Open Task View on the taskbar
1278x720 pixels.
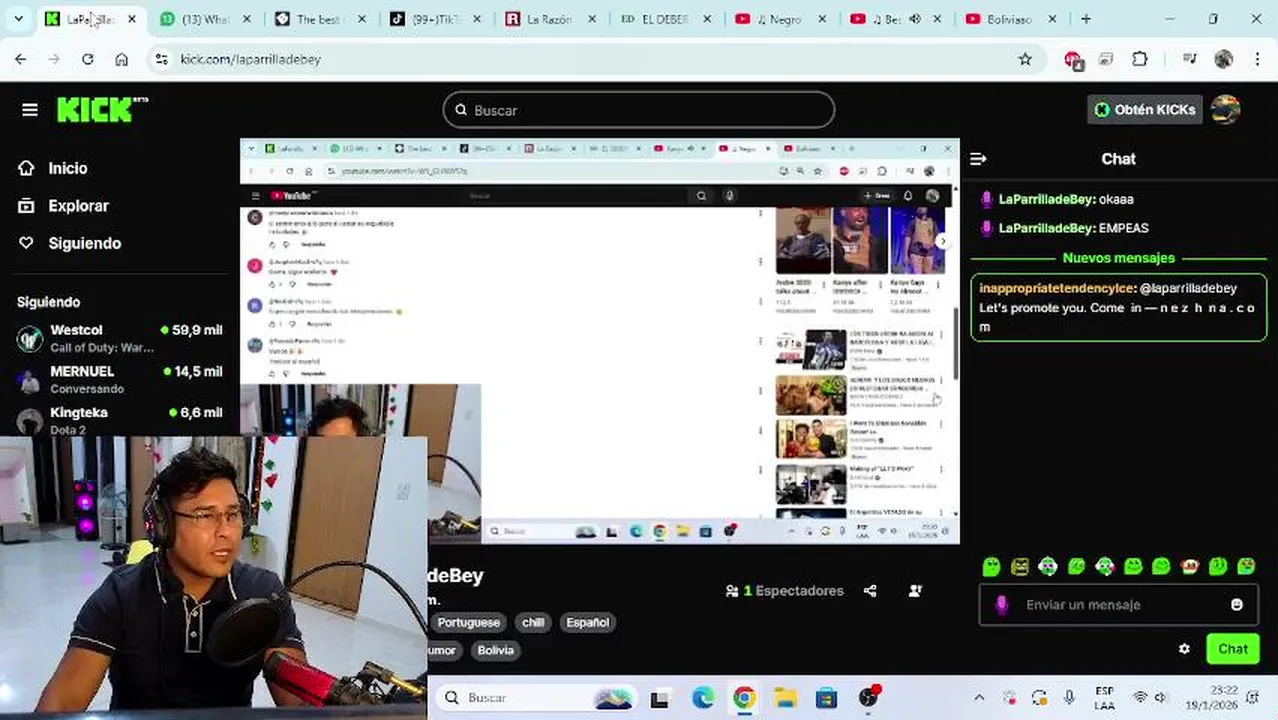(660, 698)
